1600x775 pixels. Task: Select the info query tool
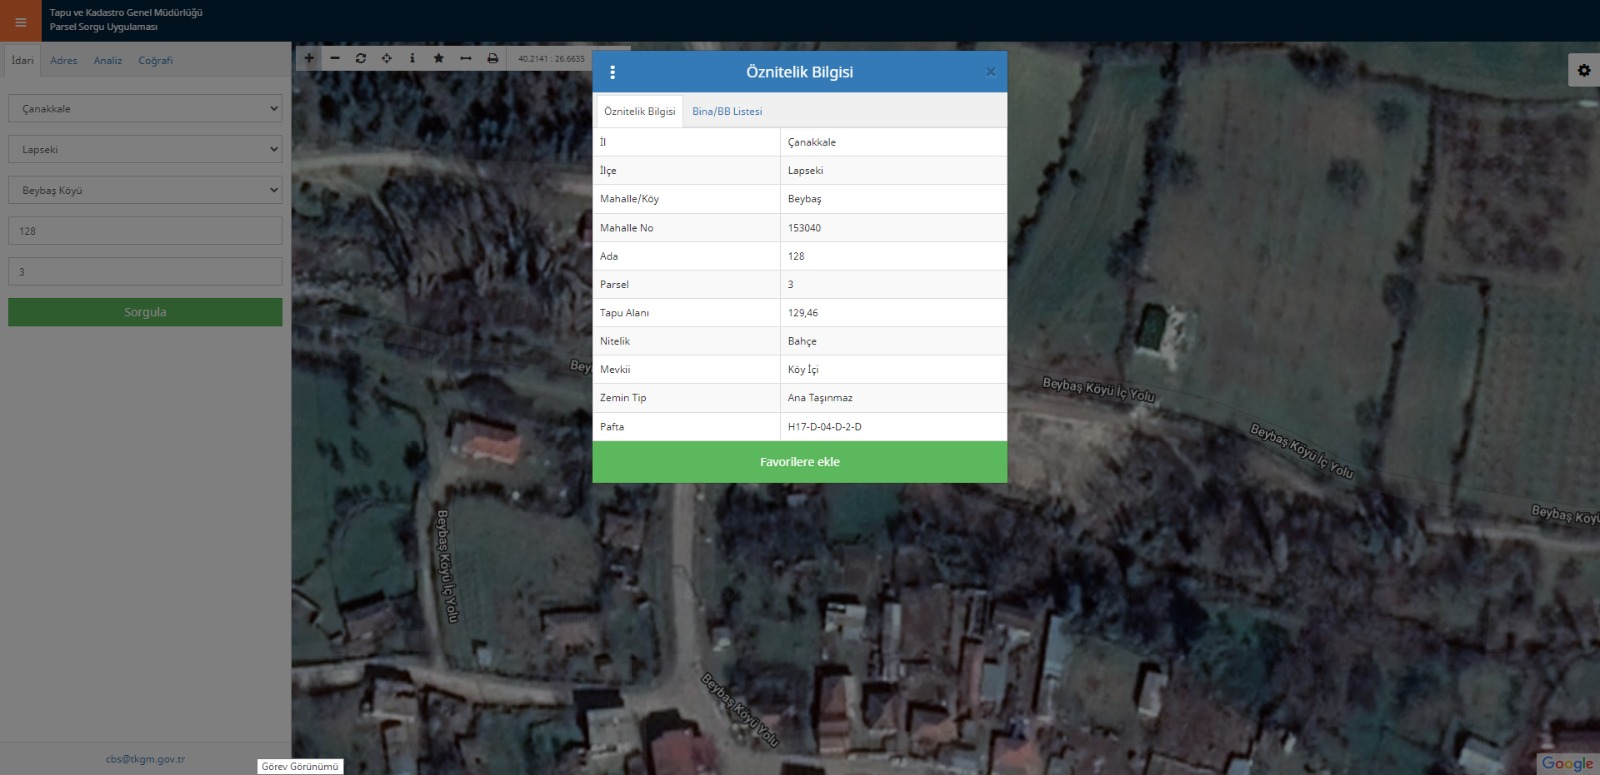(412, 58)
